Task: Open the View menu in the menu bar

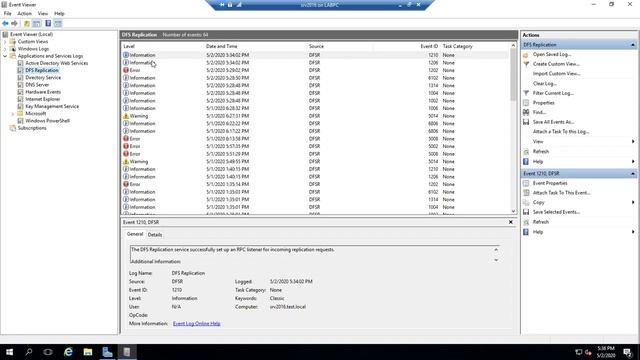Action: click(x=43, y=13)
